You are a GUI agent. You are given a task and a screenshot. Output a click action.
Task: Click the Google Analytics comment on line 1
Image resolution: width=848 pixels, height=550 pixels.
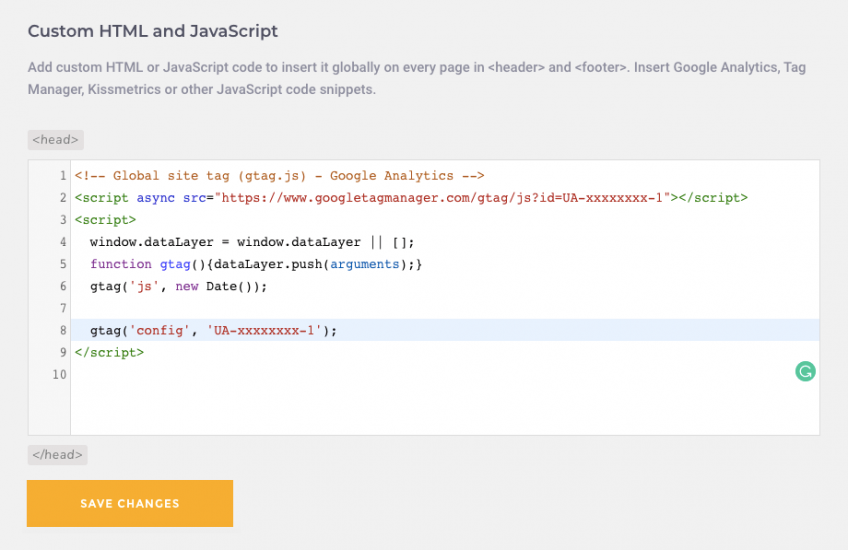[x=280, y=176]
